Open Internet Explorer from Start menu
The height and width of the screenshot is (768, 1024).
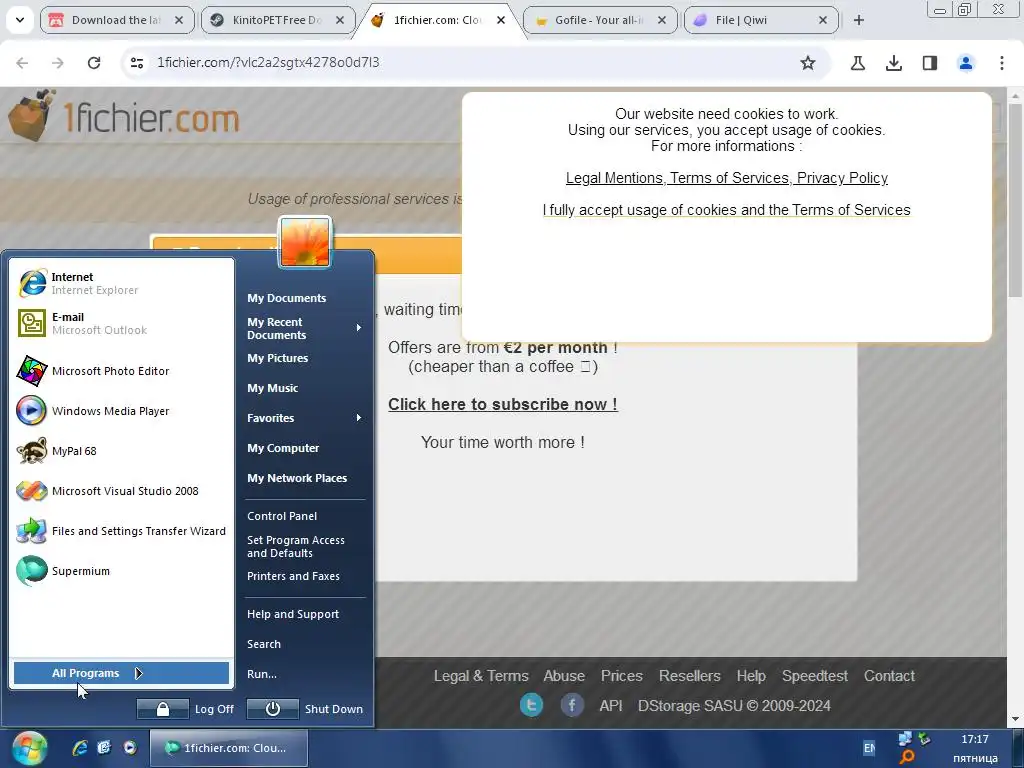121,283
